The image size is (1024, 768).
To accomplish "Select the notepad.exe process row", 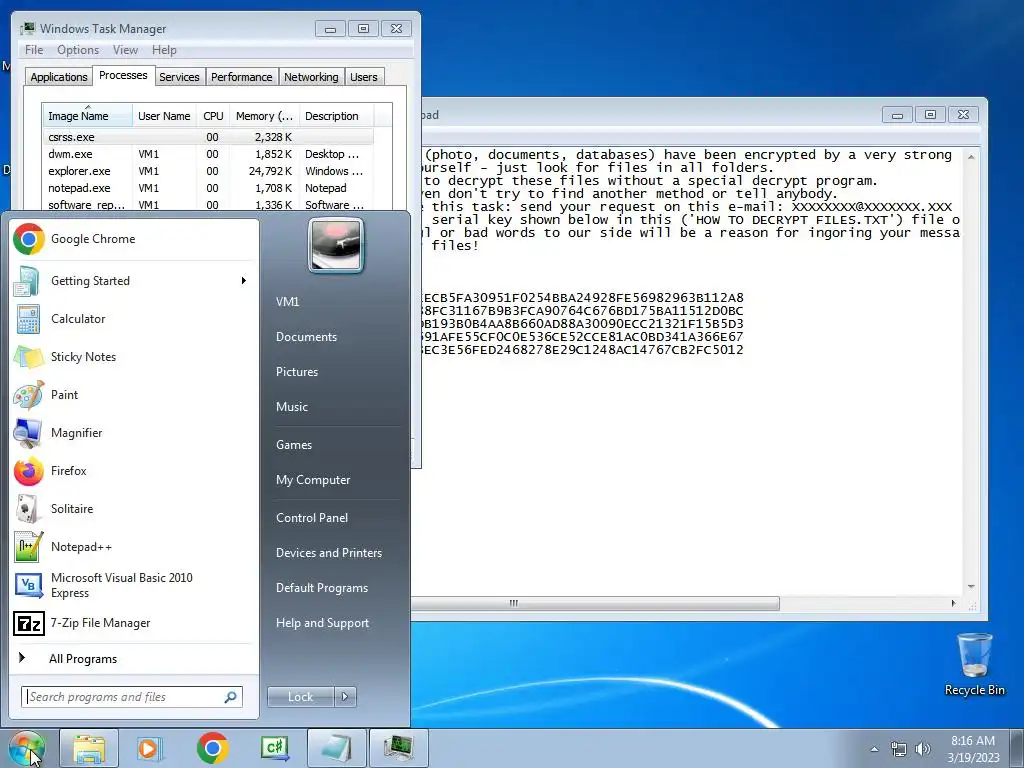I will pyautogui.click(x=209, y=188).
